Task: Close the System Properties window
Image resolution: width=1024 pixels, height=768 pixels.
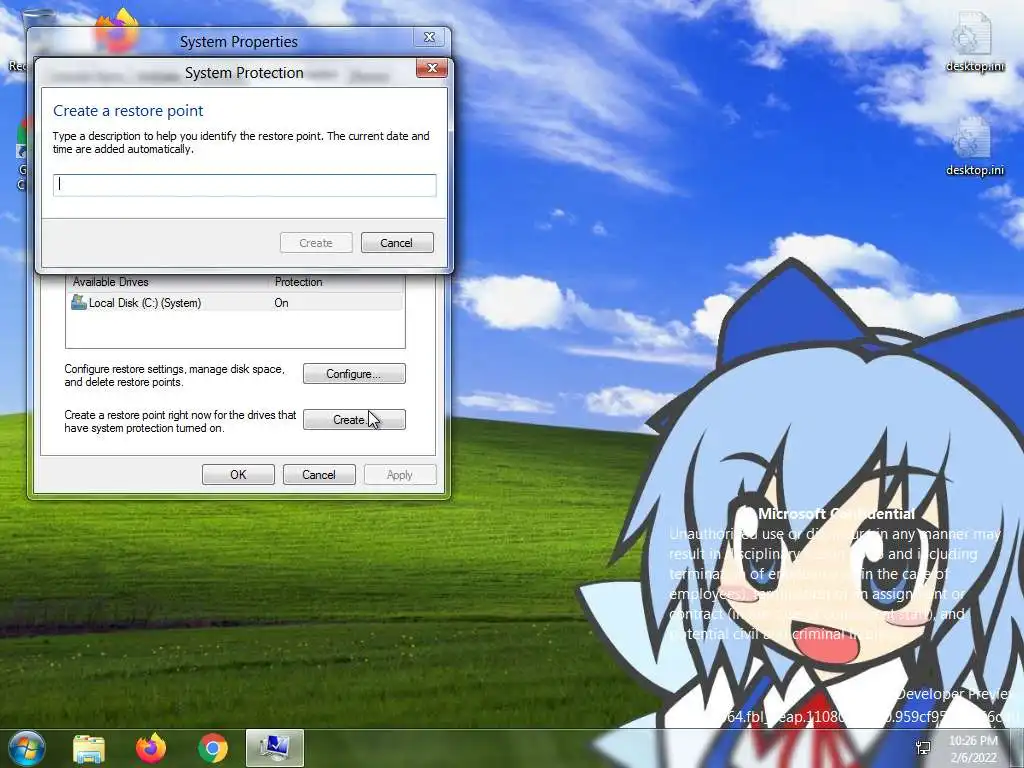Action: (x=430, y=37)
